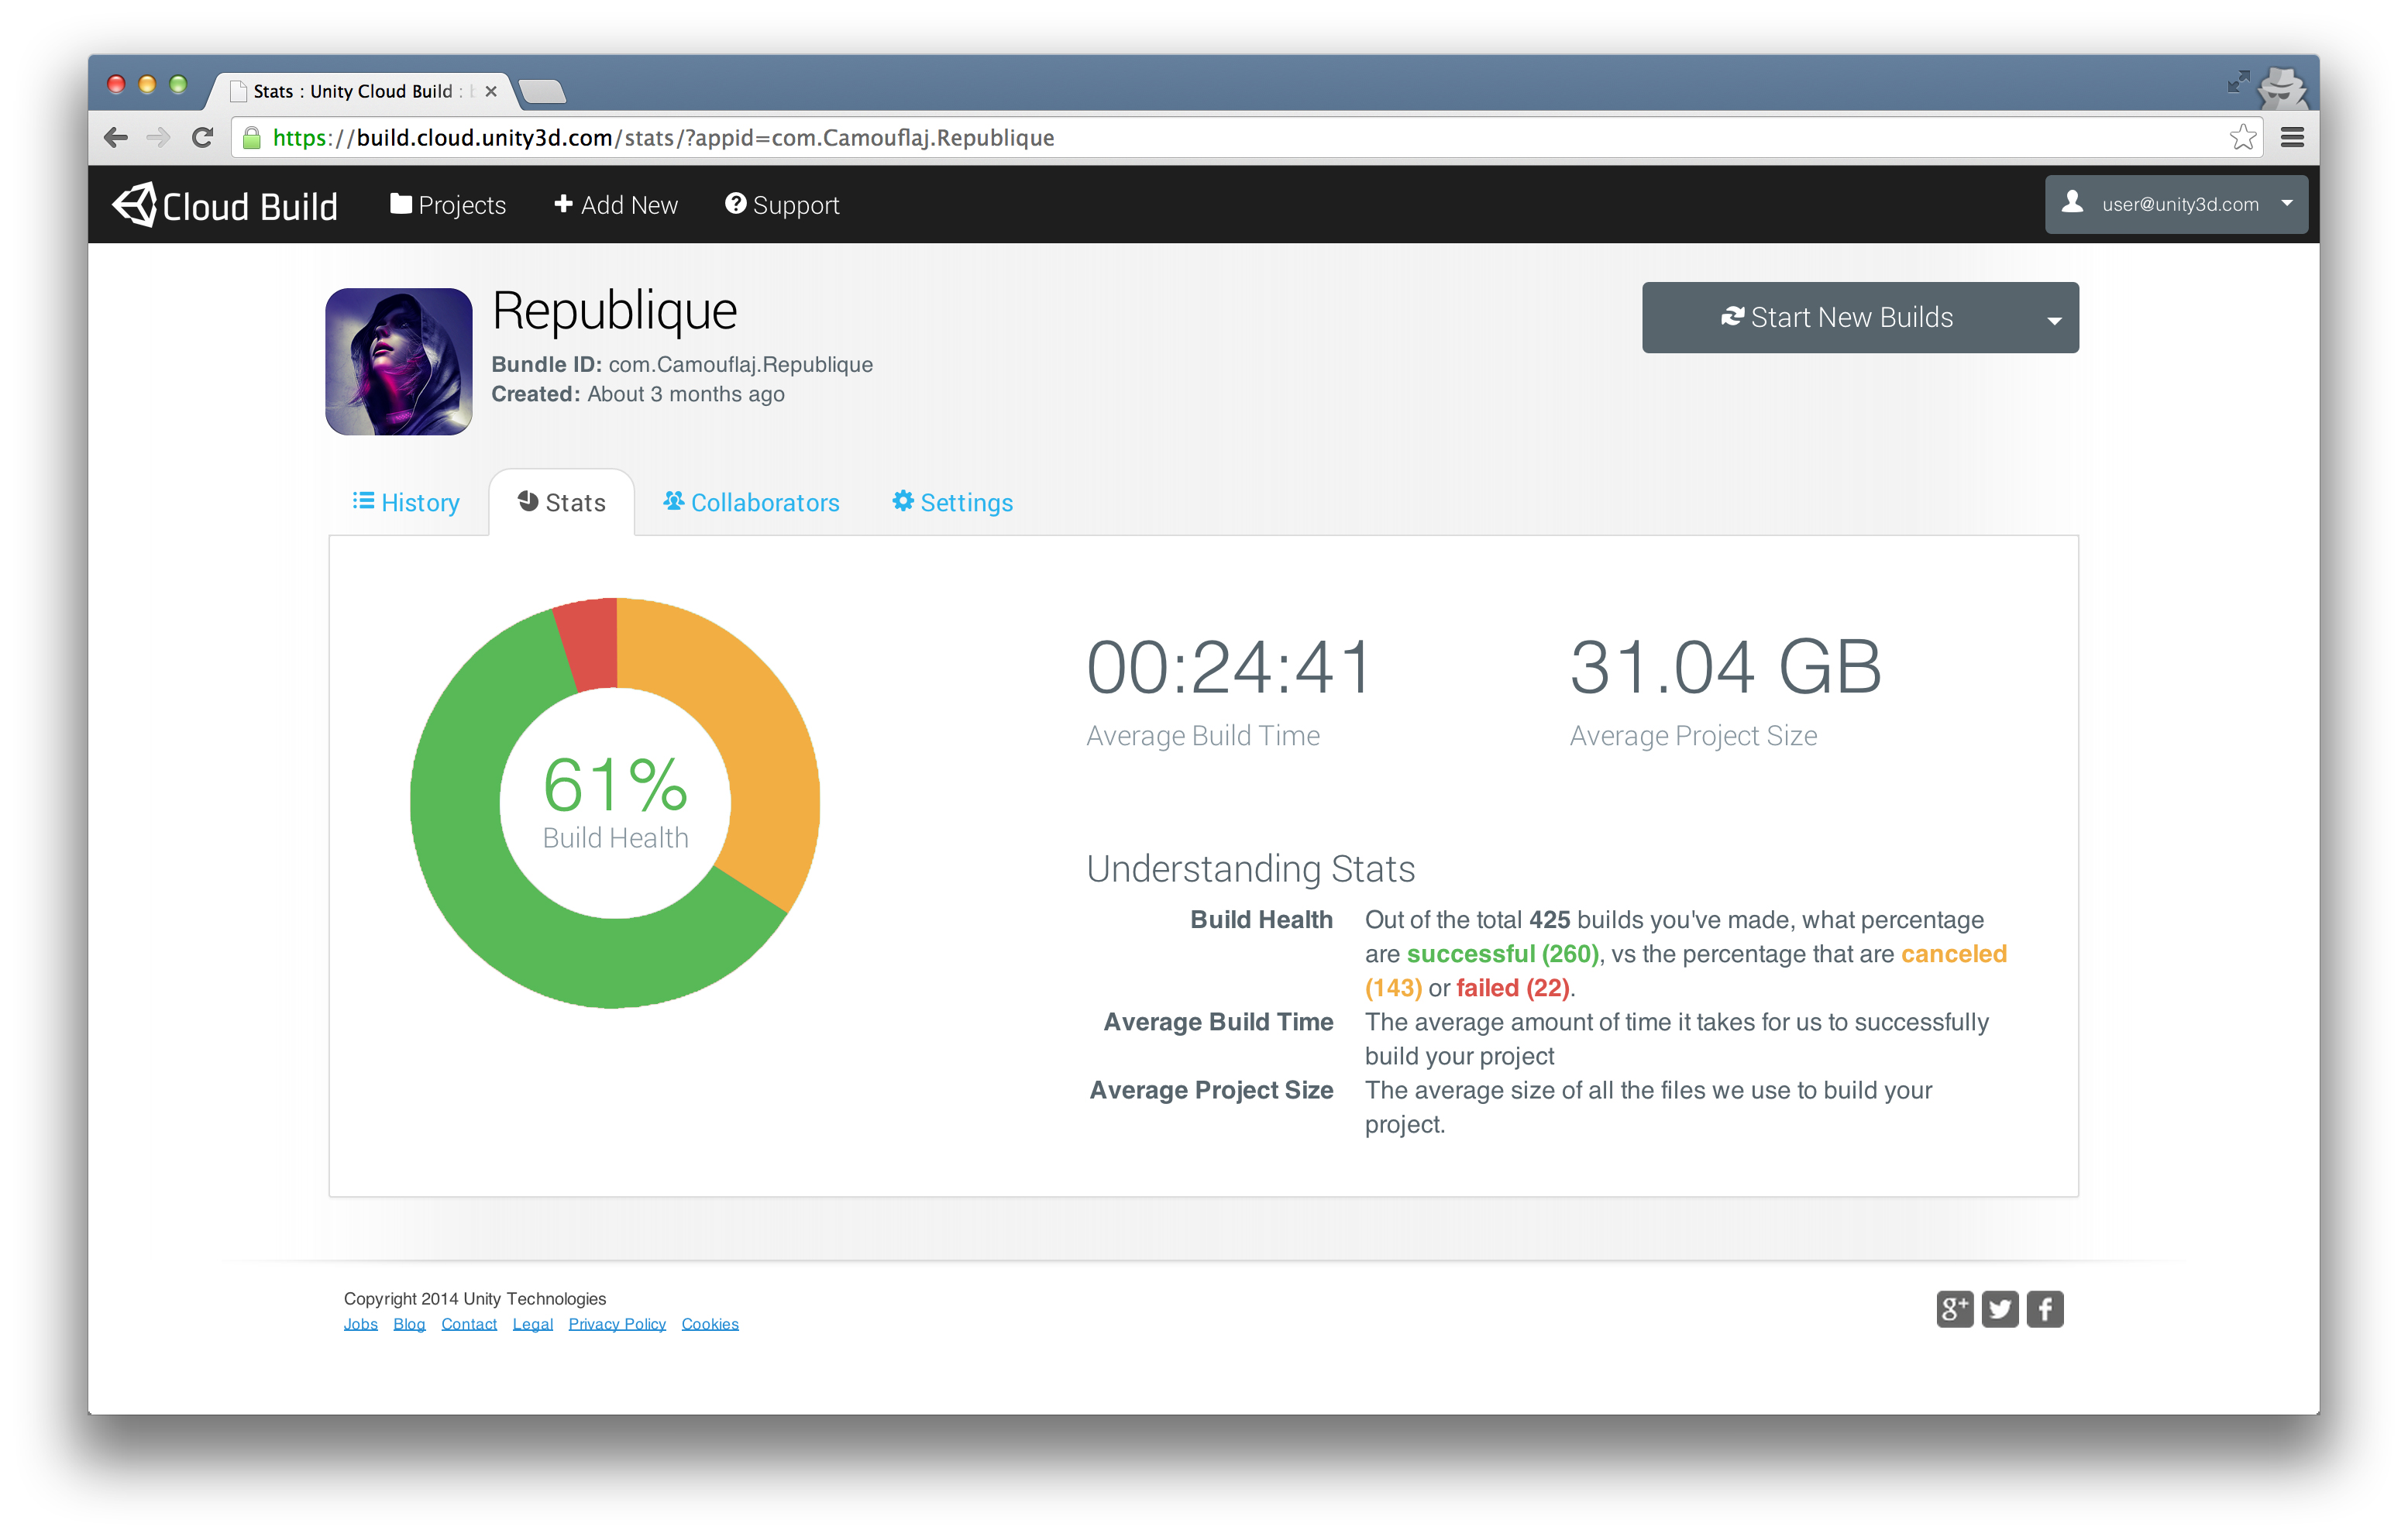Image resolution: width=2408 pixels, height=1537 pixels.
Task: Click the fullscreen arrows icon
Action: [x=2238, y=81]
